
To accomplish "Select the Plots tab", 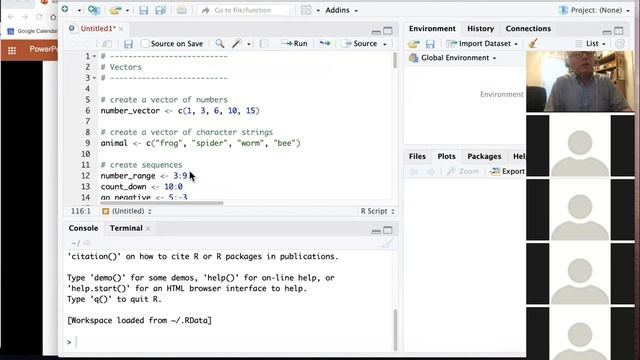I will click(x=446, y=156).
